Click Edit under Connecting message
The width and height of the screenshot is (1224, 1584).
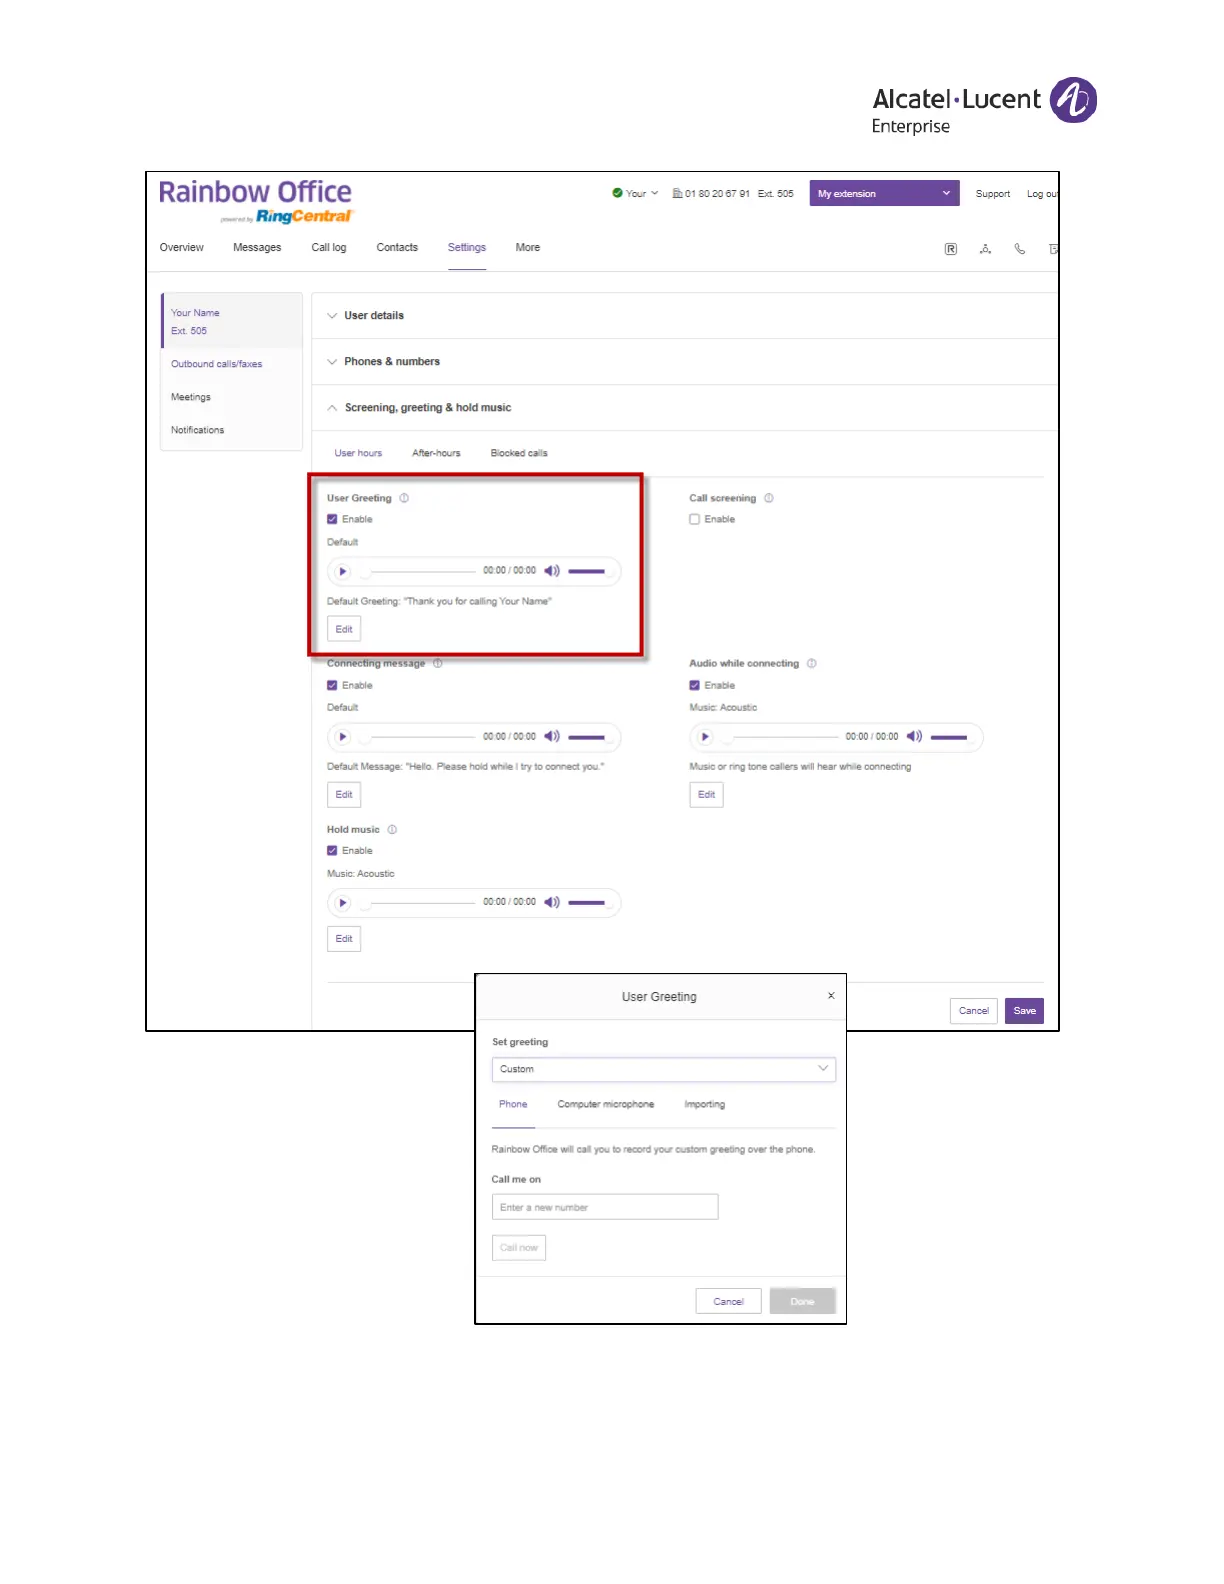[x=344, y=795]
